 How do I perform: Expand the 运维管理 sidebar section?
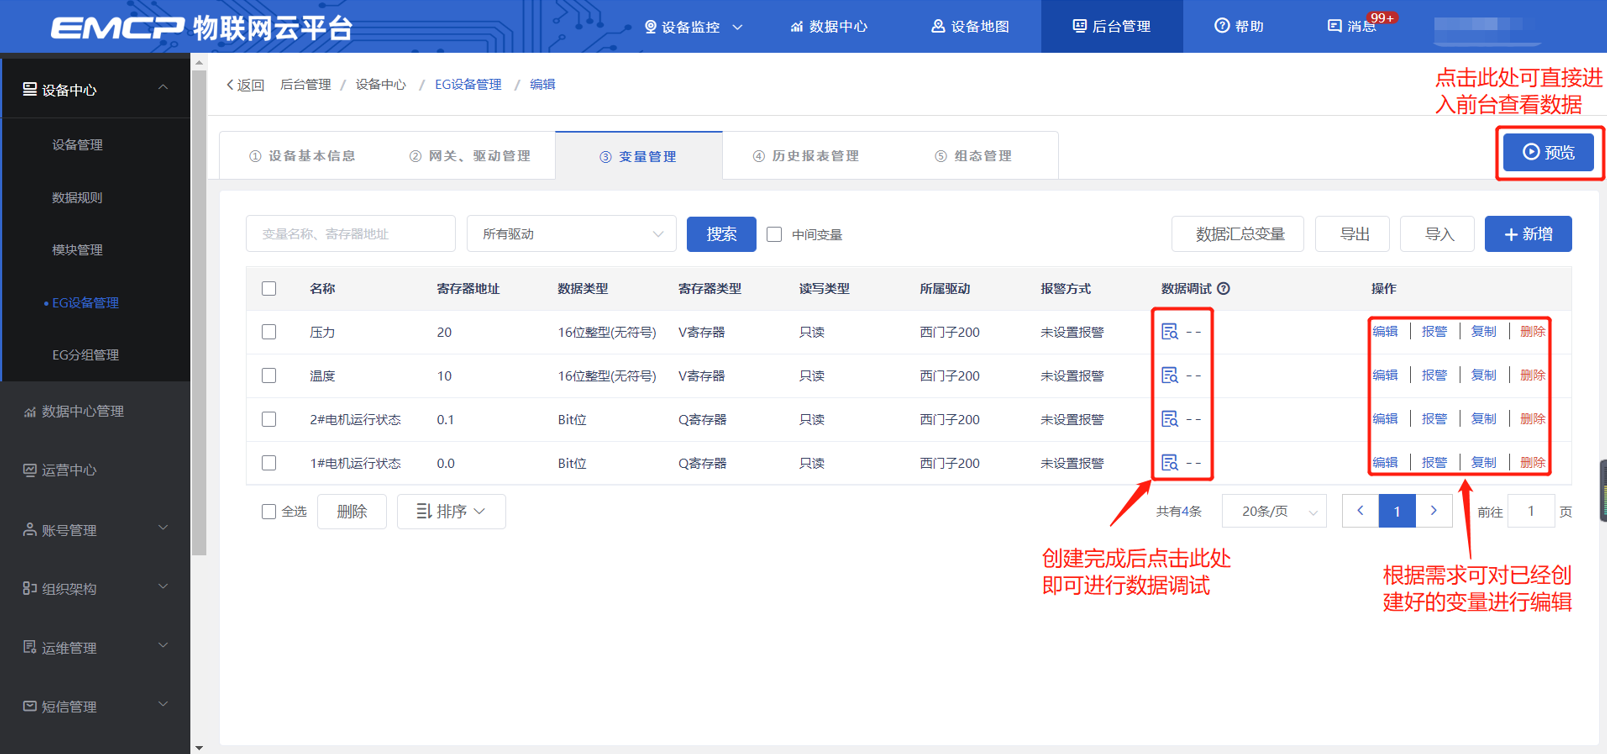point(163,647)
